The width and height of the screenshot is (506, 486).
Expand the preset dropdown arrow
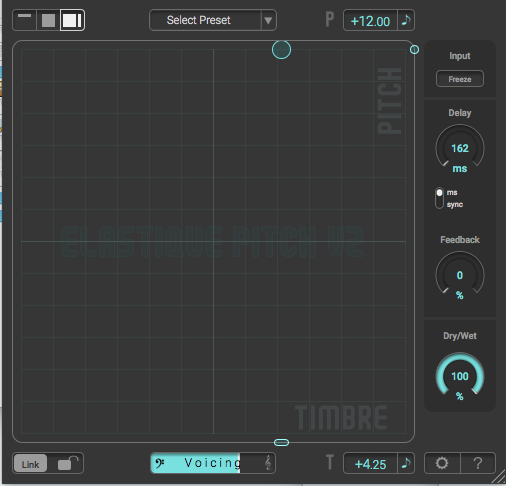coord(268,20)
